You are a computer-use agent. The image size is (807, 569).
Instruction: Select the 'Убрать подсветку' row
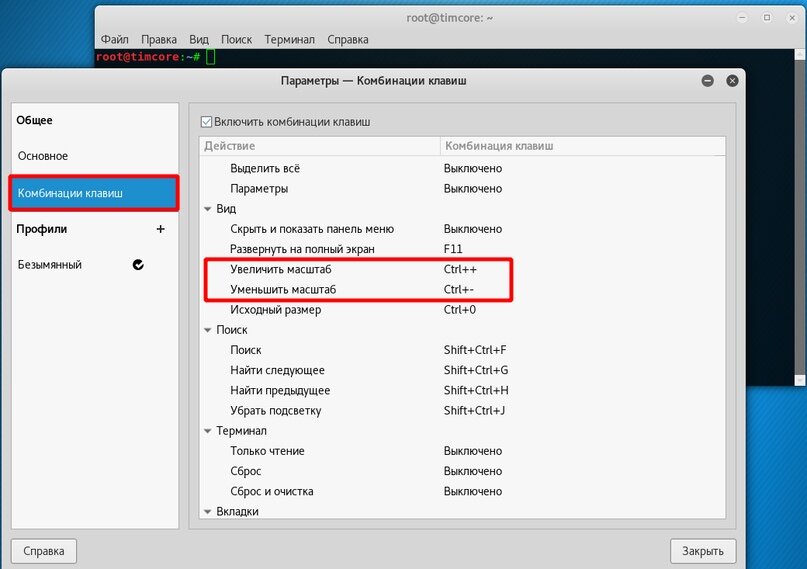click(x=462, y=411)
